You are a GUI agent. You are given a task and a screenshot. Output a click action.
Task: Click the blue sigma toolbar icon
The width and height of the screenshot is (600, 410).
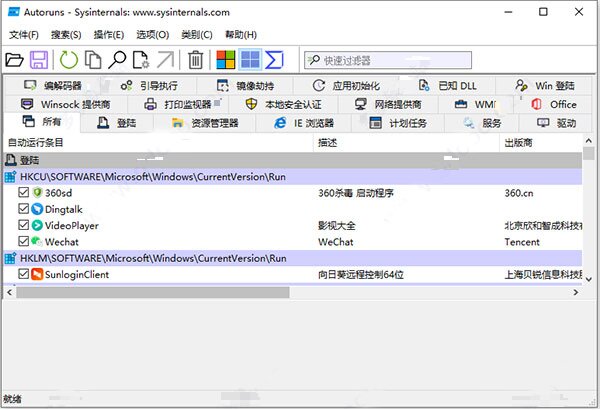[x=274, y=60]
